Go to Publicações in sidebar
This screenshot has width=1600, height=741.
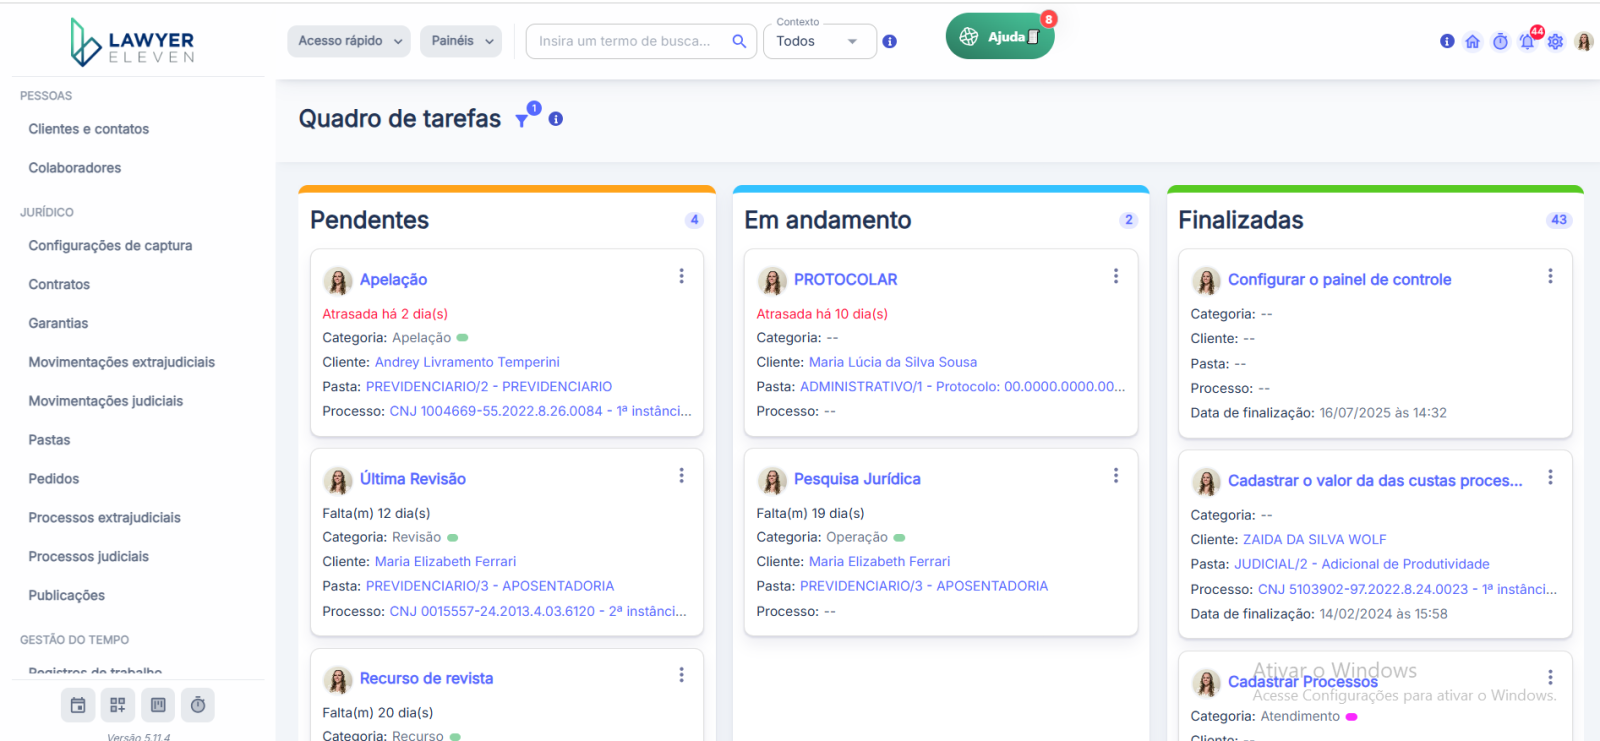[x=67, y=595]
